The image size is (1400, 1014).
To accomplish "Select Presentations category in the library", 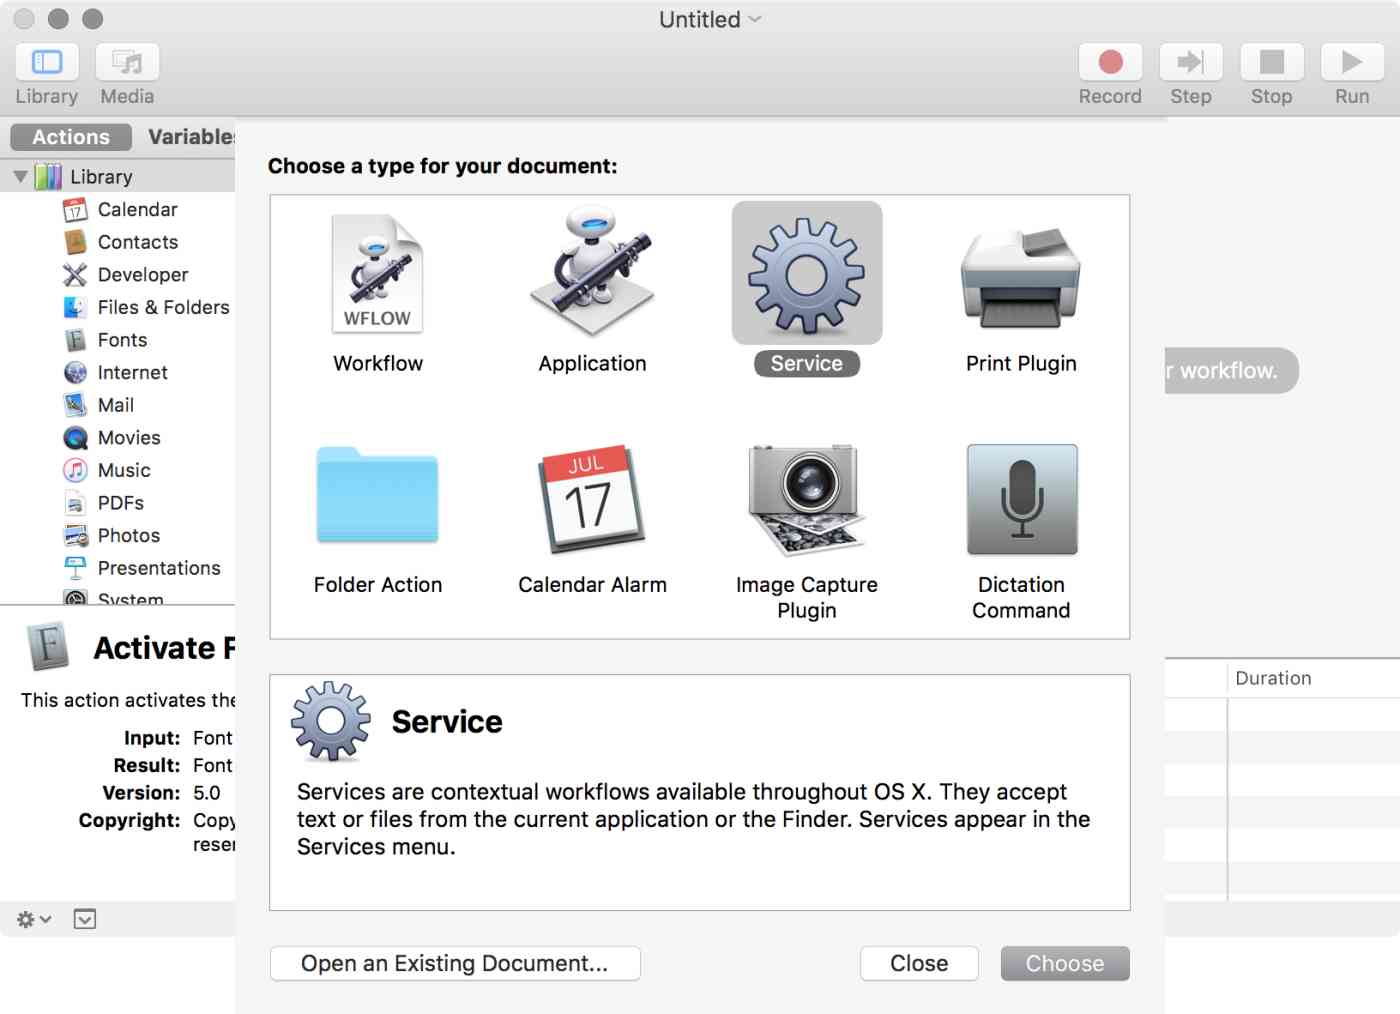I will tap(118, 568).
